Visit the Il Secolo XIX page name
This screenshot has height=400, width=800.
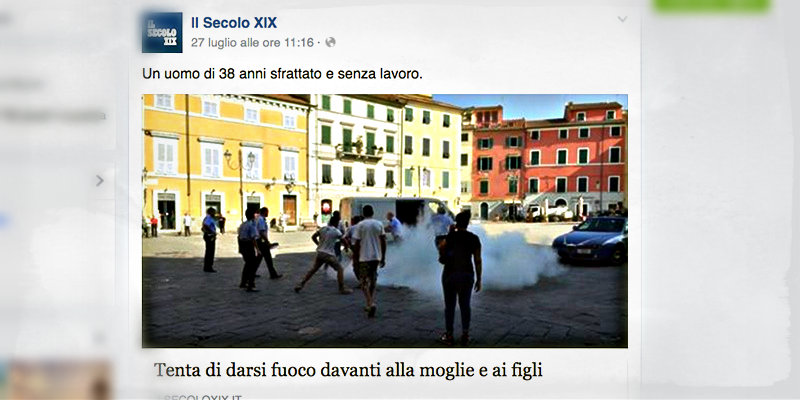(234, 23)
